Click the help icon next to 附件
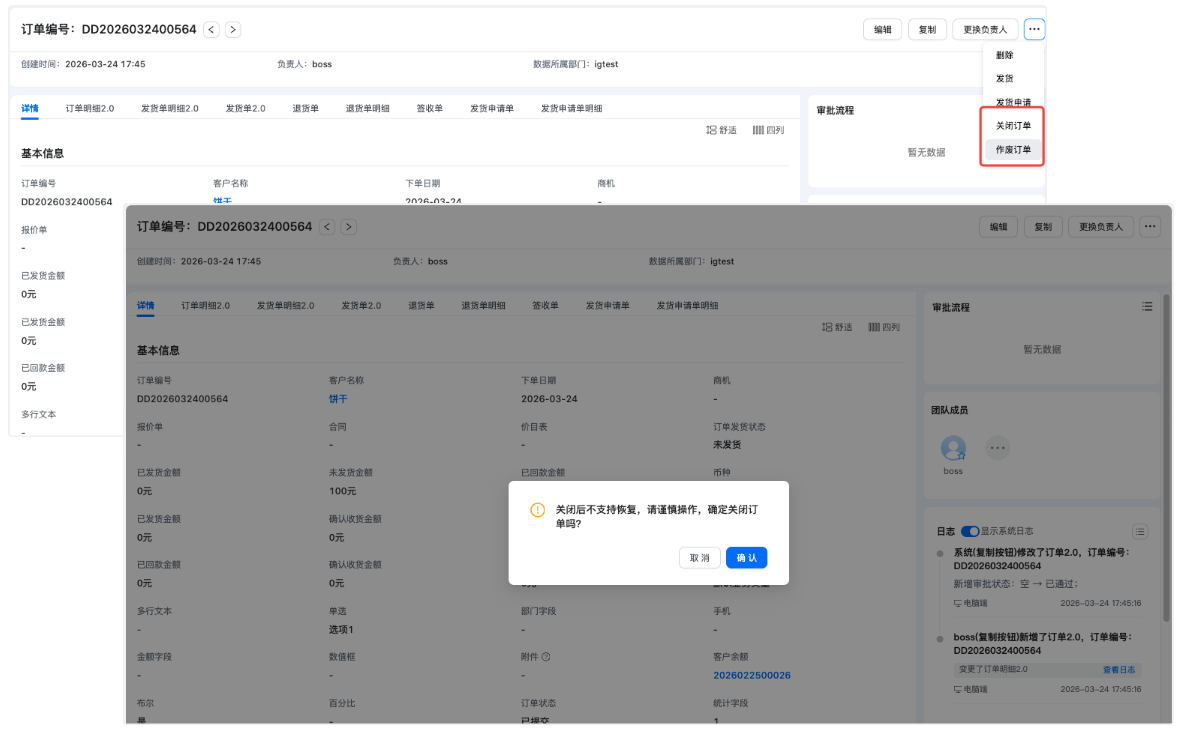This screenshot has width=1187, height=734. tap(546, 657)
